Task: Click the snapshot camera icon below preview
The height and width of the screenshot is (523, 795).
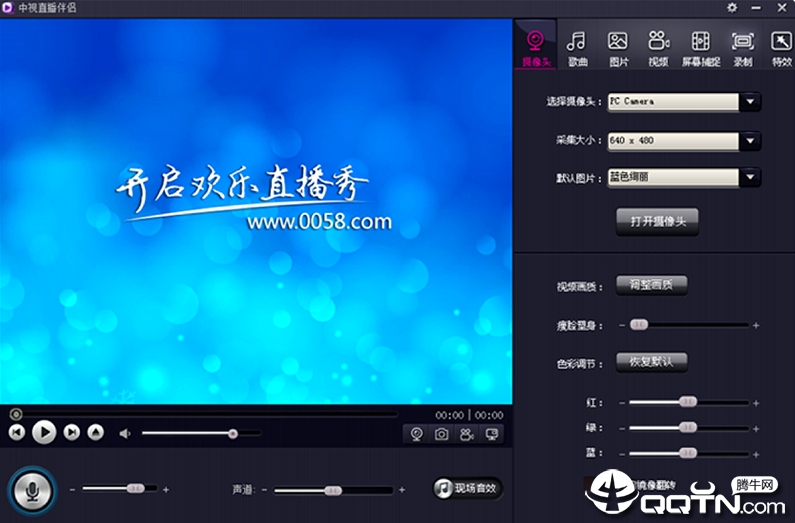Action: point(441,434)
